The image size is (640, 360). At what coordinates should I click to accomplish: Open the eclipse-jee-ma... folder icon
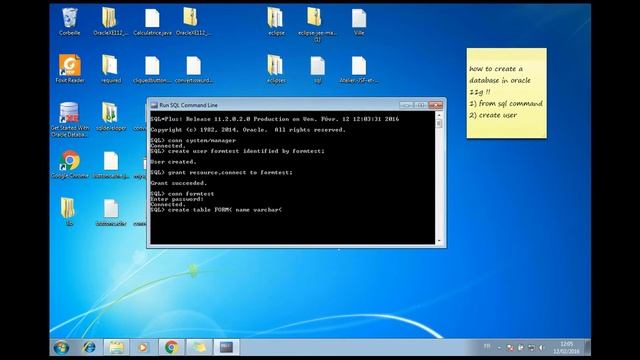317,24
